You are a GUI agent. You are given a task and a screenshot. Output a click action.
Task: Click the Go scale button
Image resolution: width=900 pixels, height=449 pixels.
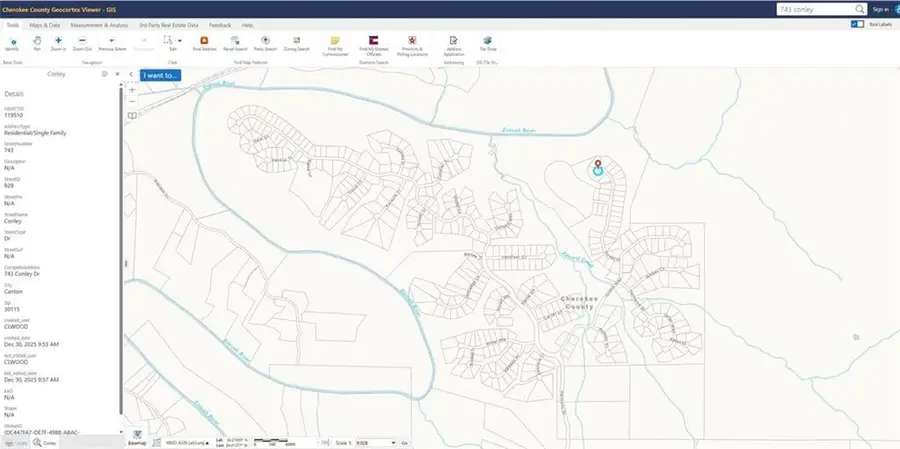coord(404,443)
